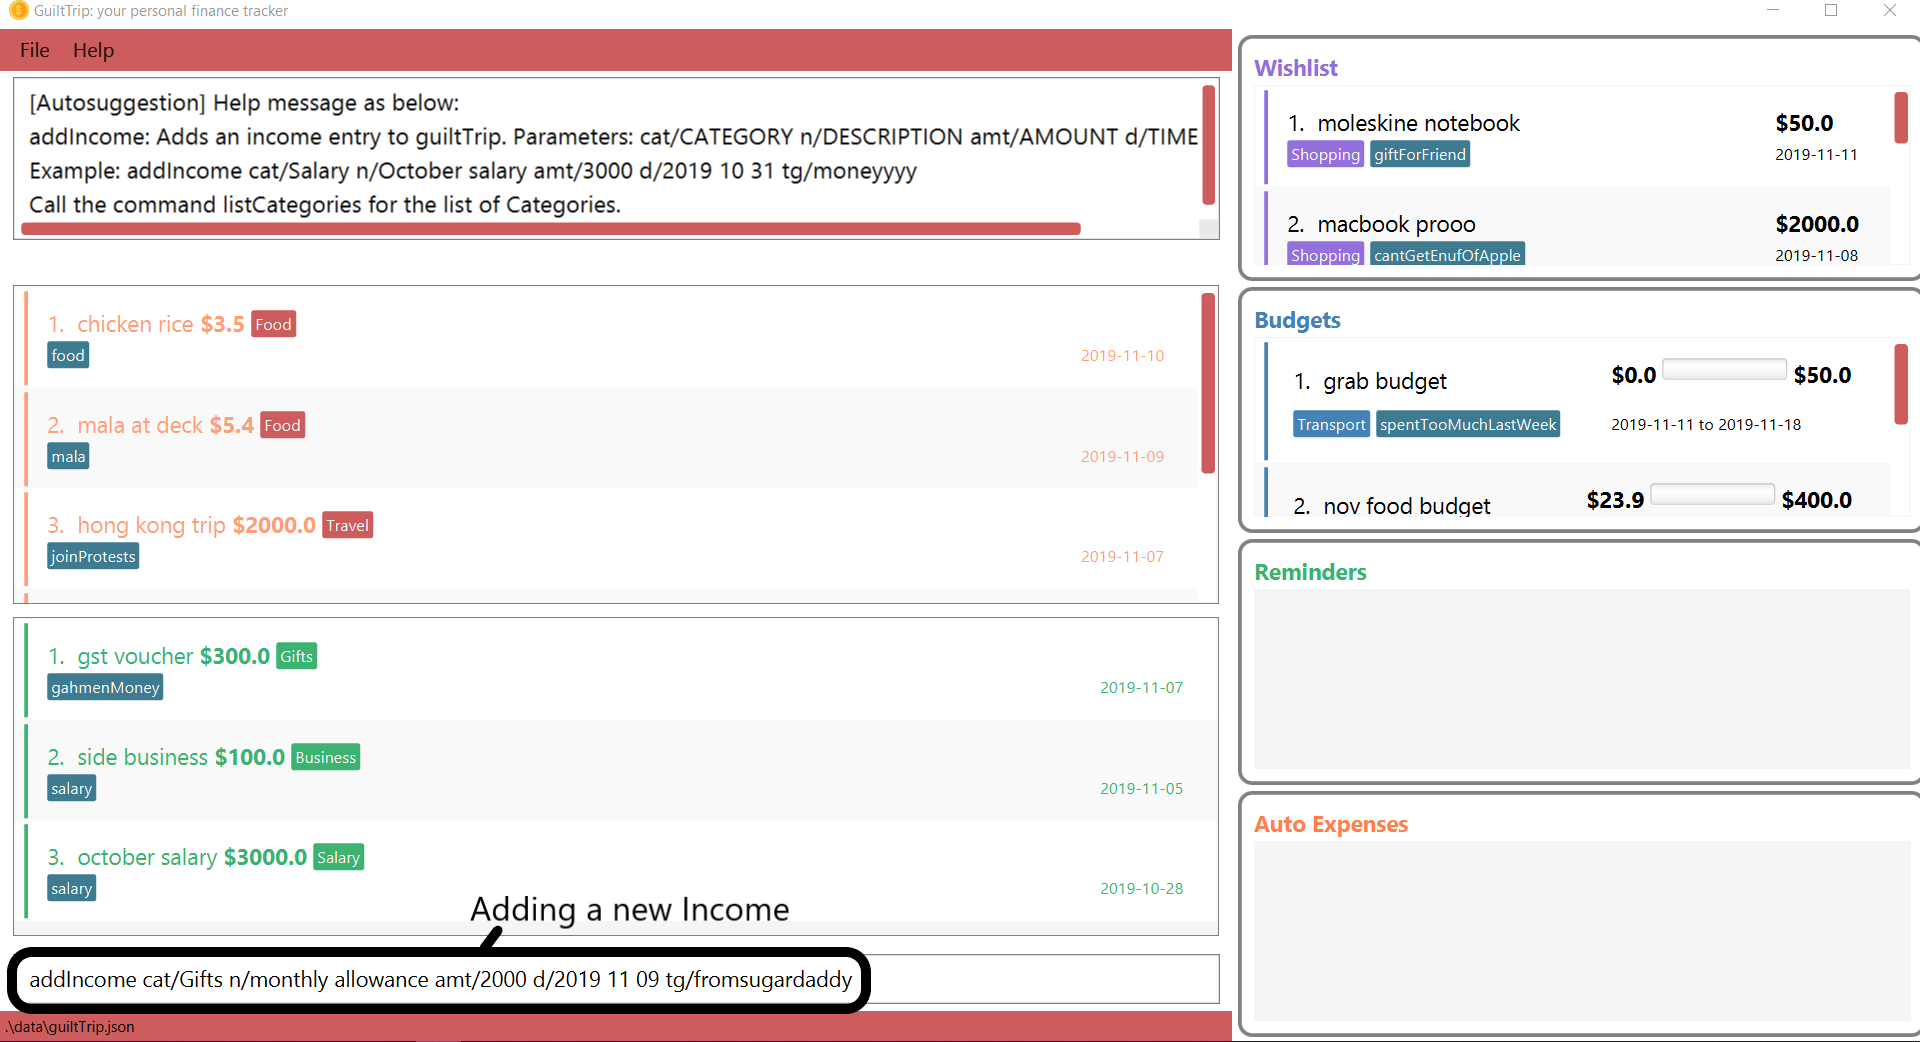The width and height of the screenshot is (1920, 1042).
Task: Click the Reminders panel heading
Action: (x=1310, y=572)
